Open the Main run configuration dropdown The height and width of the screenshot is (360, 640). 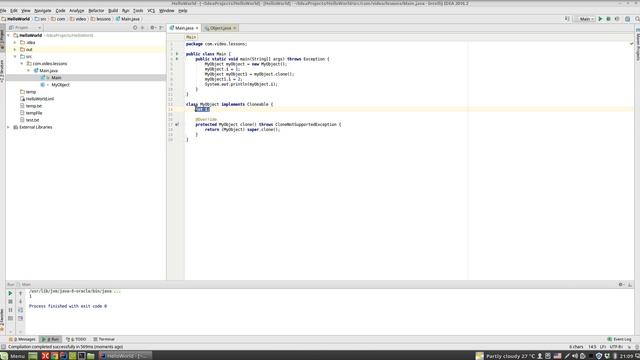click(584, 19)
